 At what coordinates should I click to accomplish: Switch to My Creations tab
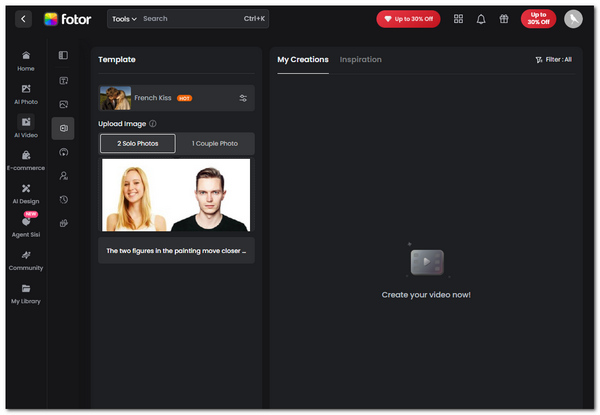[x=302, y=60]
